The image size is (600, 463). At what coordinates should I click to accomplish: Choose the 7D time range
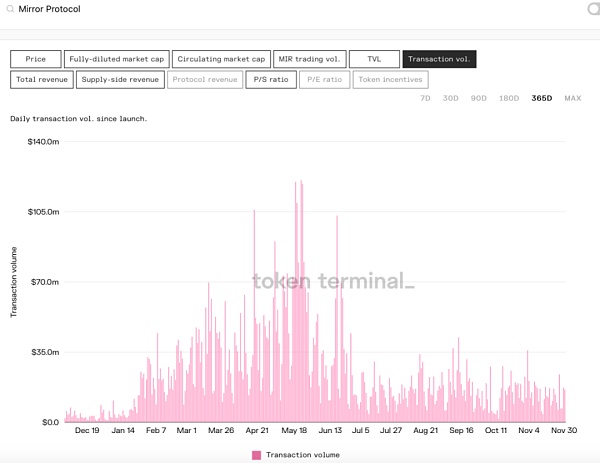click(x=425, y=98)
